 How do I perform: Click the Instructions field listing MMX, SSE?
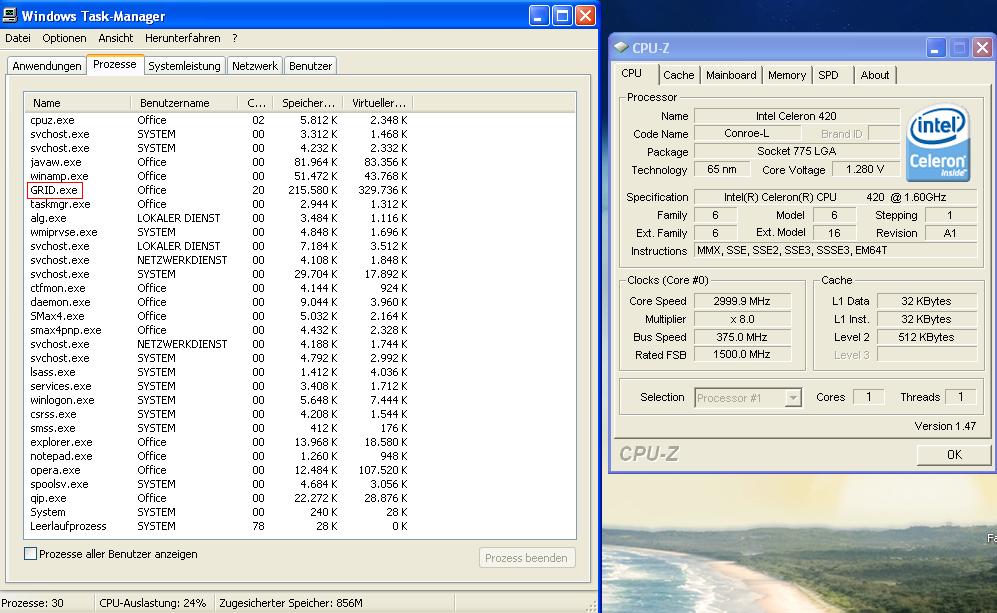coord(835,251)
